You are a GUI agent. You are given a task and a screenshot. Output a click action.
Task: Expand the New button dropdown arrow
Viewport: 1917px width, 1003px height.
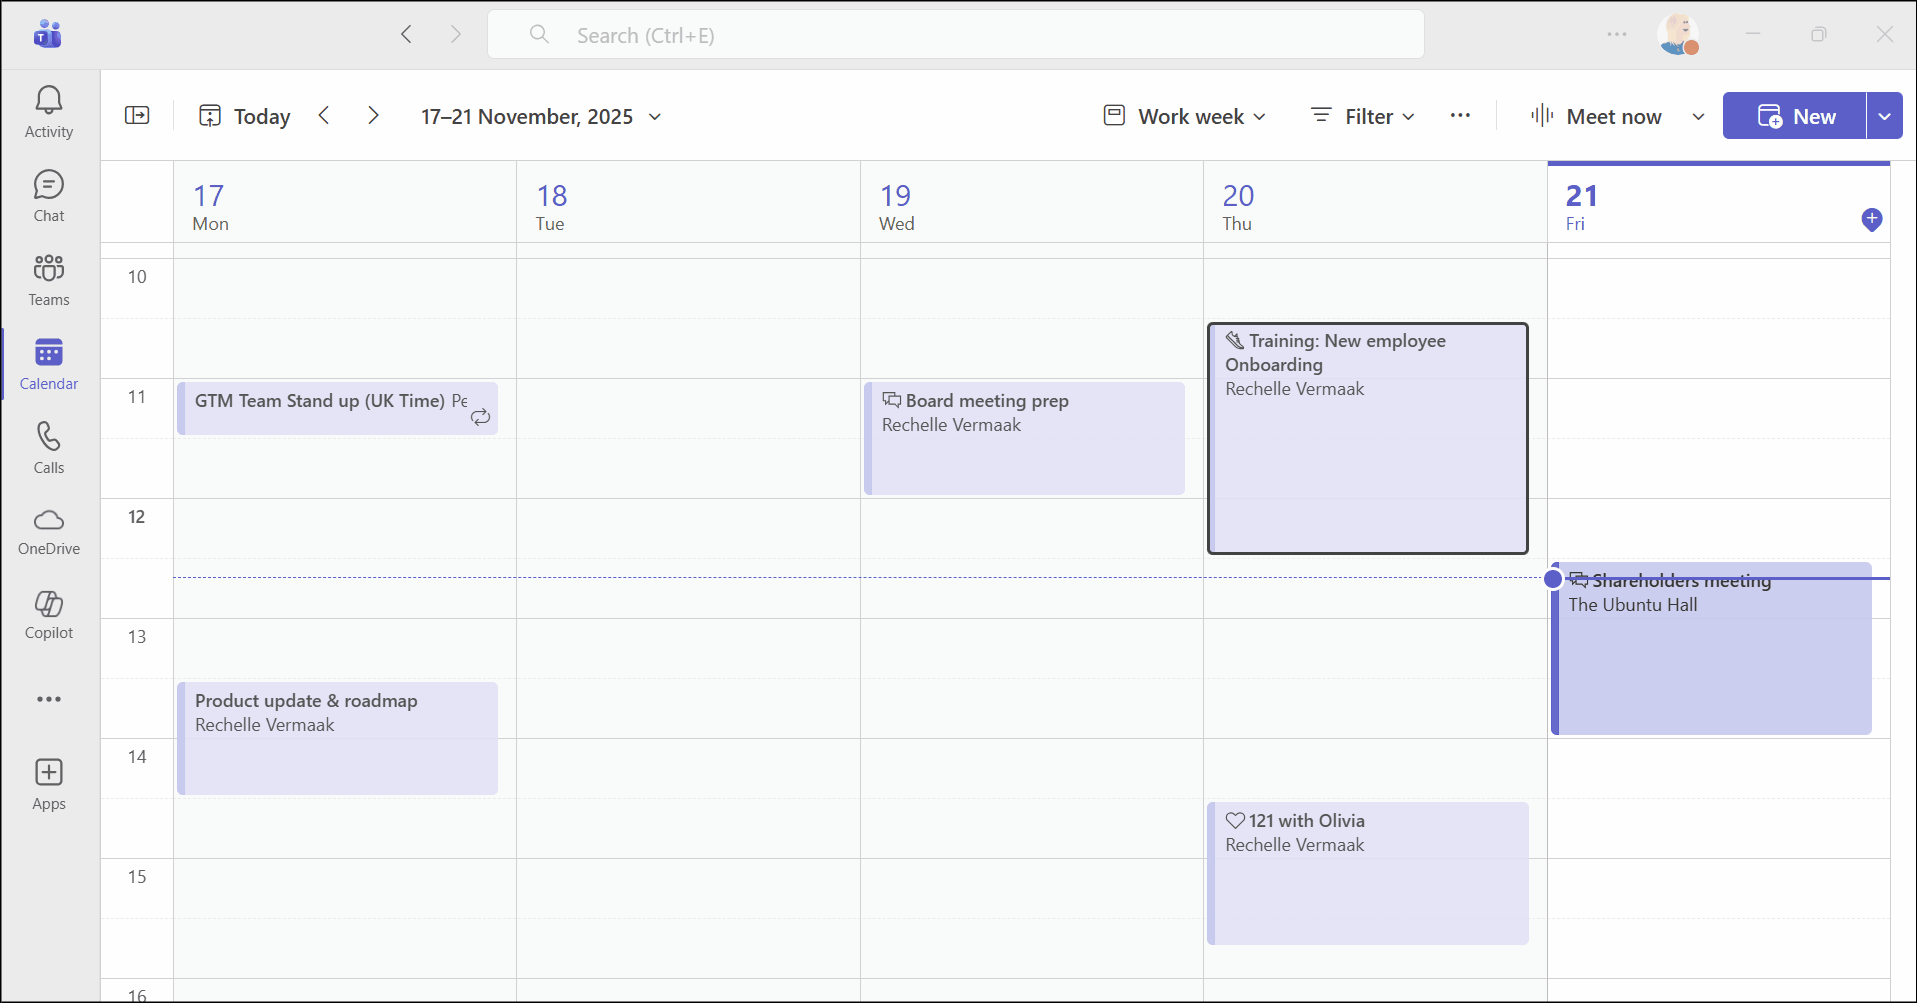click(x=1885, y=116)
